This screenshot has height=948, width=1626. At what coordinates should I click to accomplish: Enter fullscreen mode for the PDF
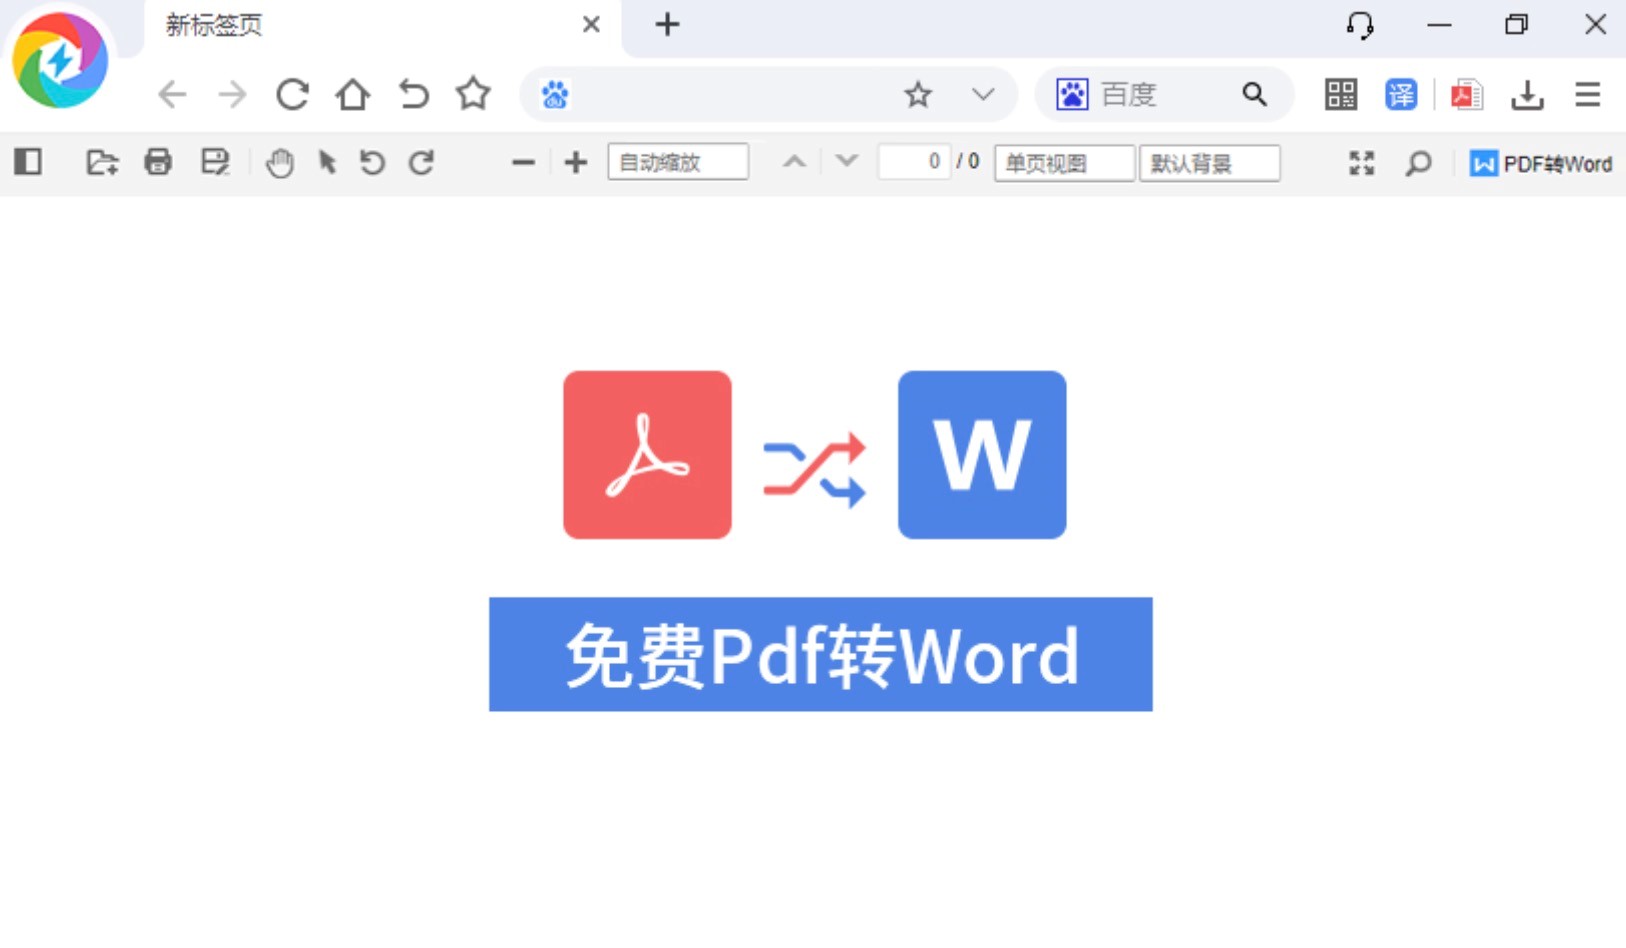(1361, 163)
